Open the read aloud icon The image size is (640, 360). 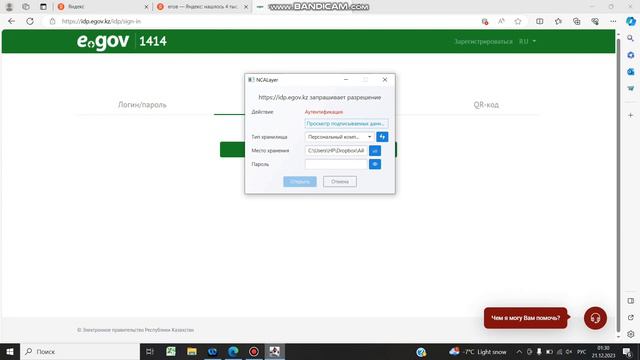(501, 21)
